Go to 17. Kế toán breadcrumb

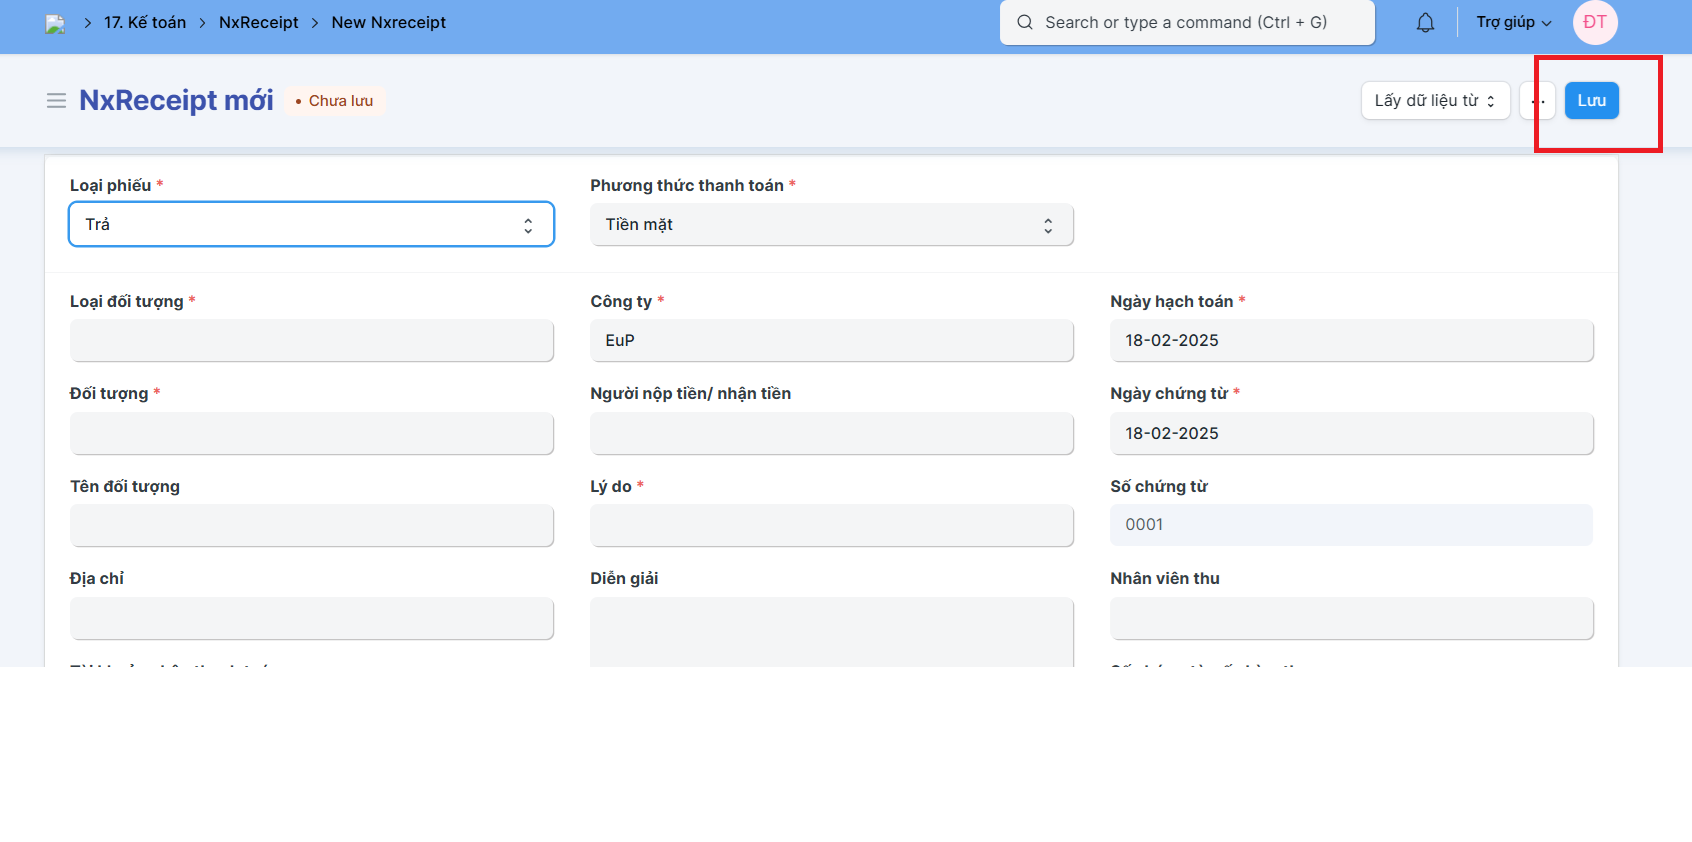(145, 23)
